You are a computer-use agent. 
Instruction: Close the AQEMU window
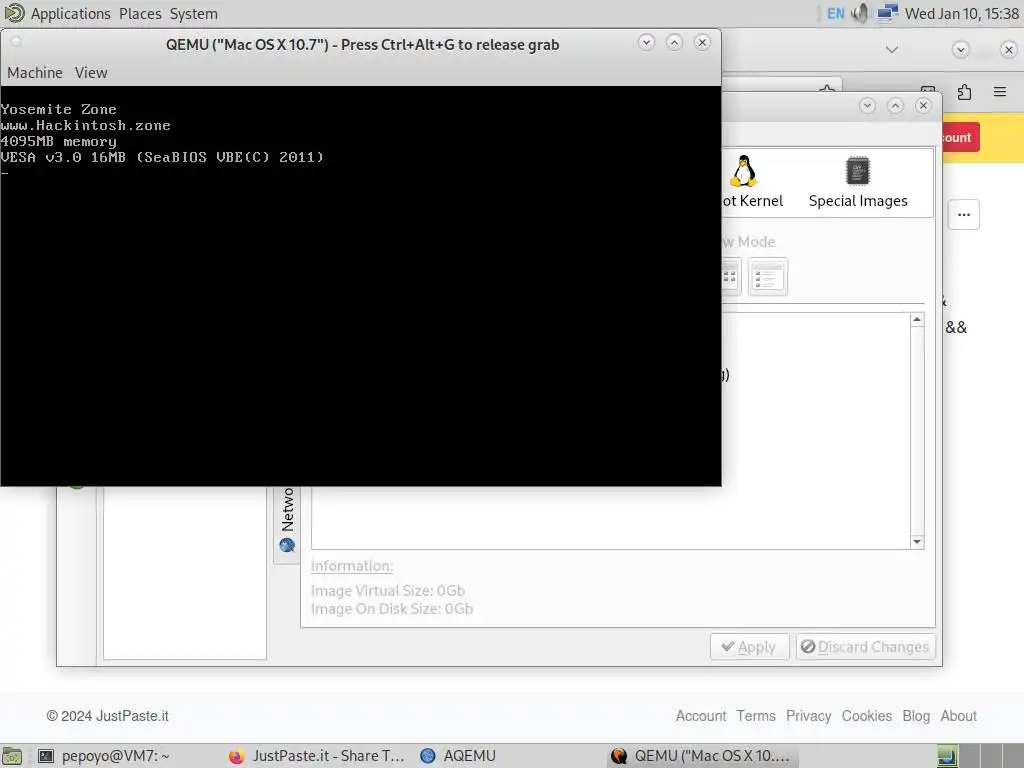tap(923, 105)
